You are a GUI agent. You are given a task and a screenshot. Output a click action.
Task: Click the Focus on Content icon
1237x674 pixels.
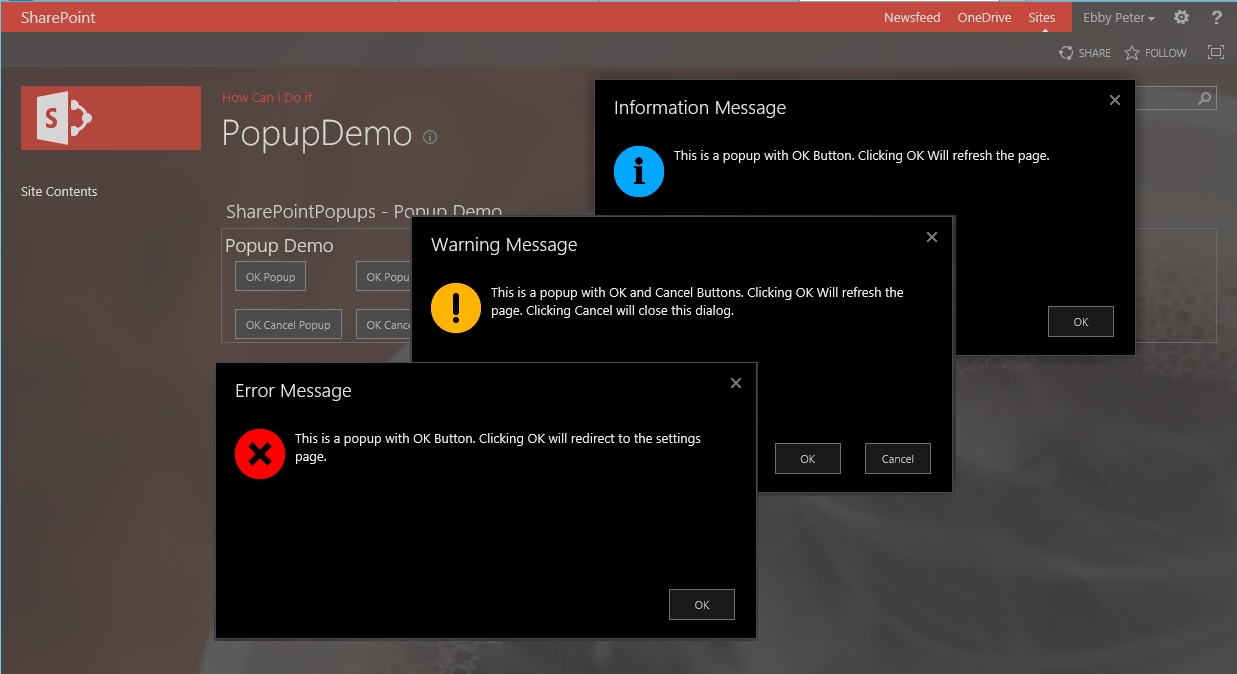coord(1215,51)
